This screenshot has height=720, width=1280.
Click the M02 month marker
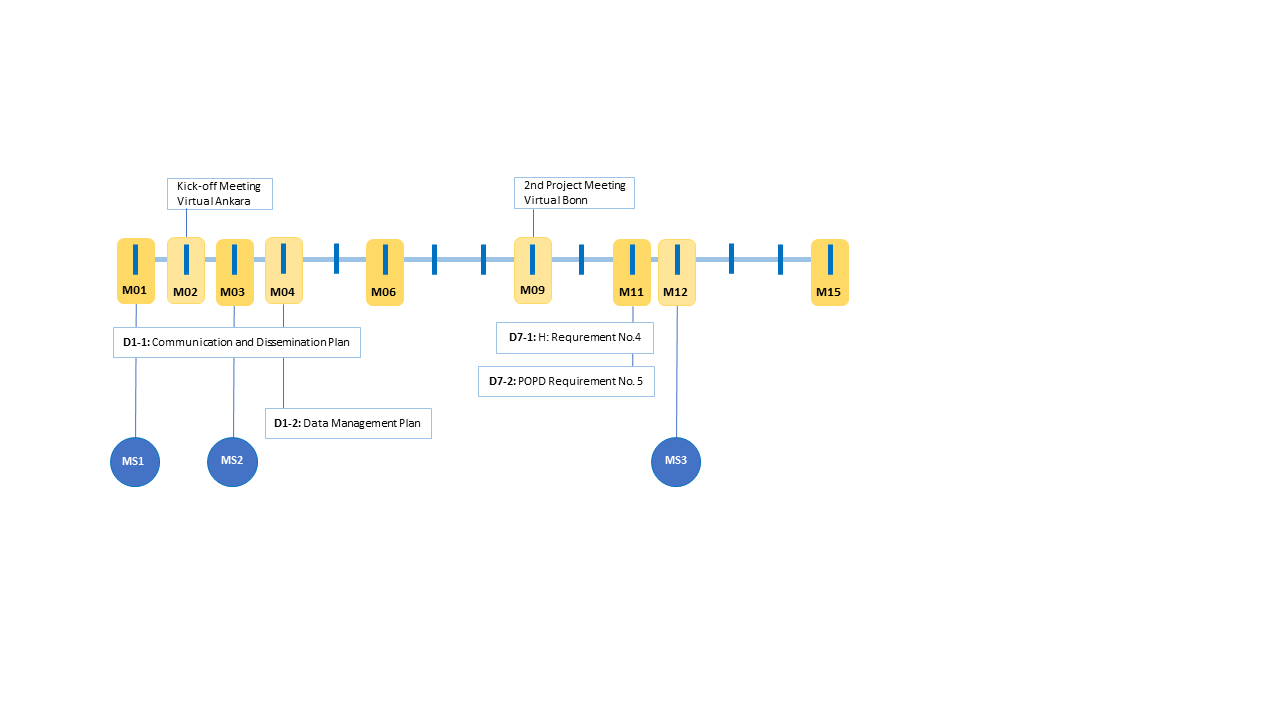click(x=186, y=271)
